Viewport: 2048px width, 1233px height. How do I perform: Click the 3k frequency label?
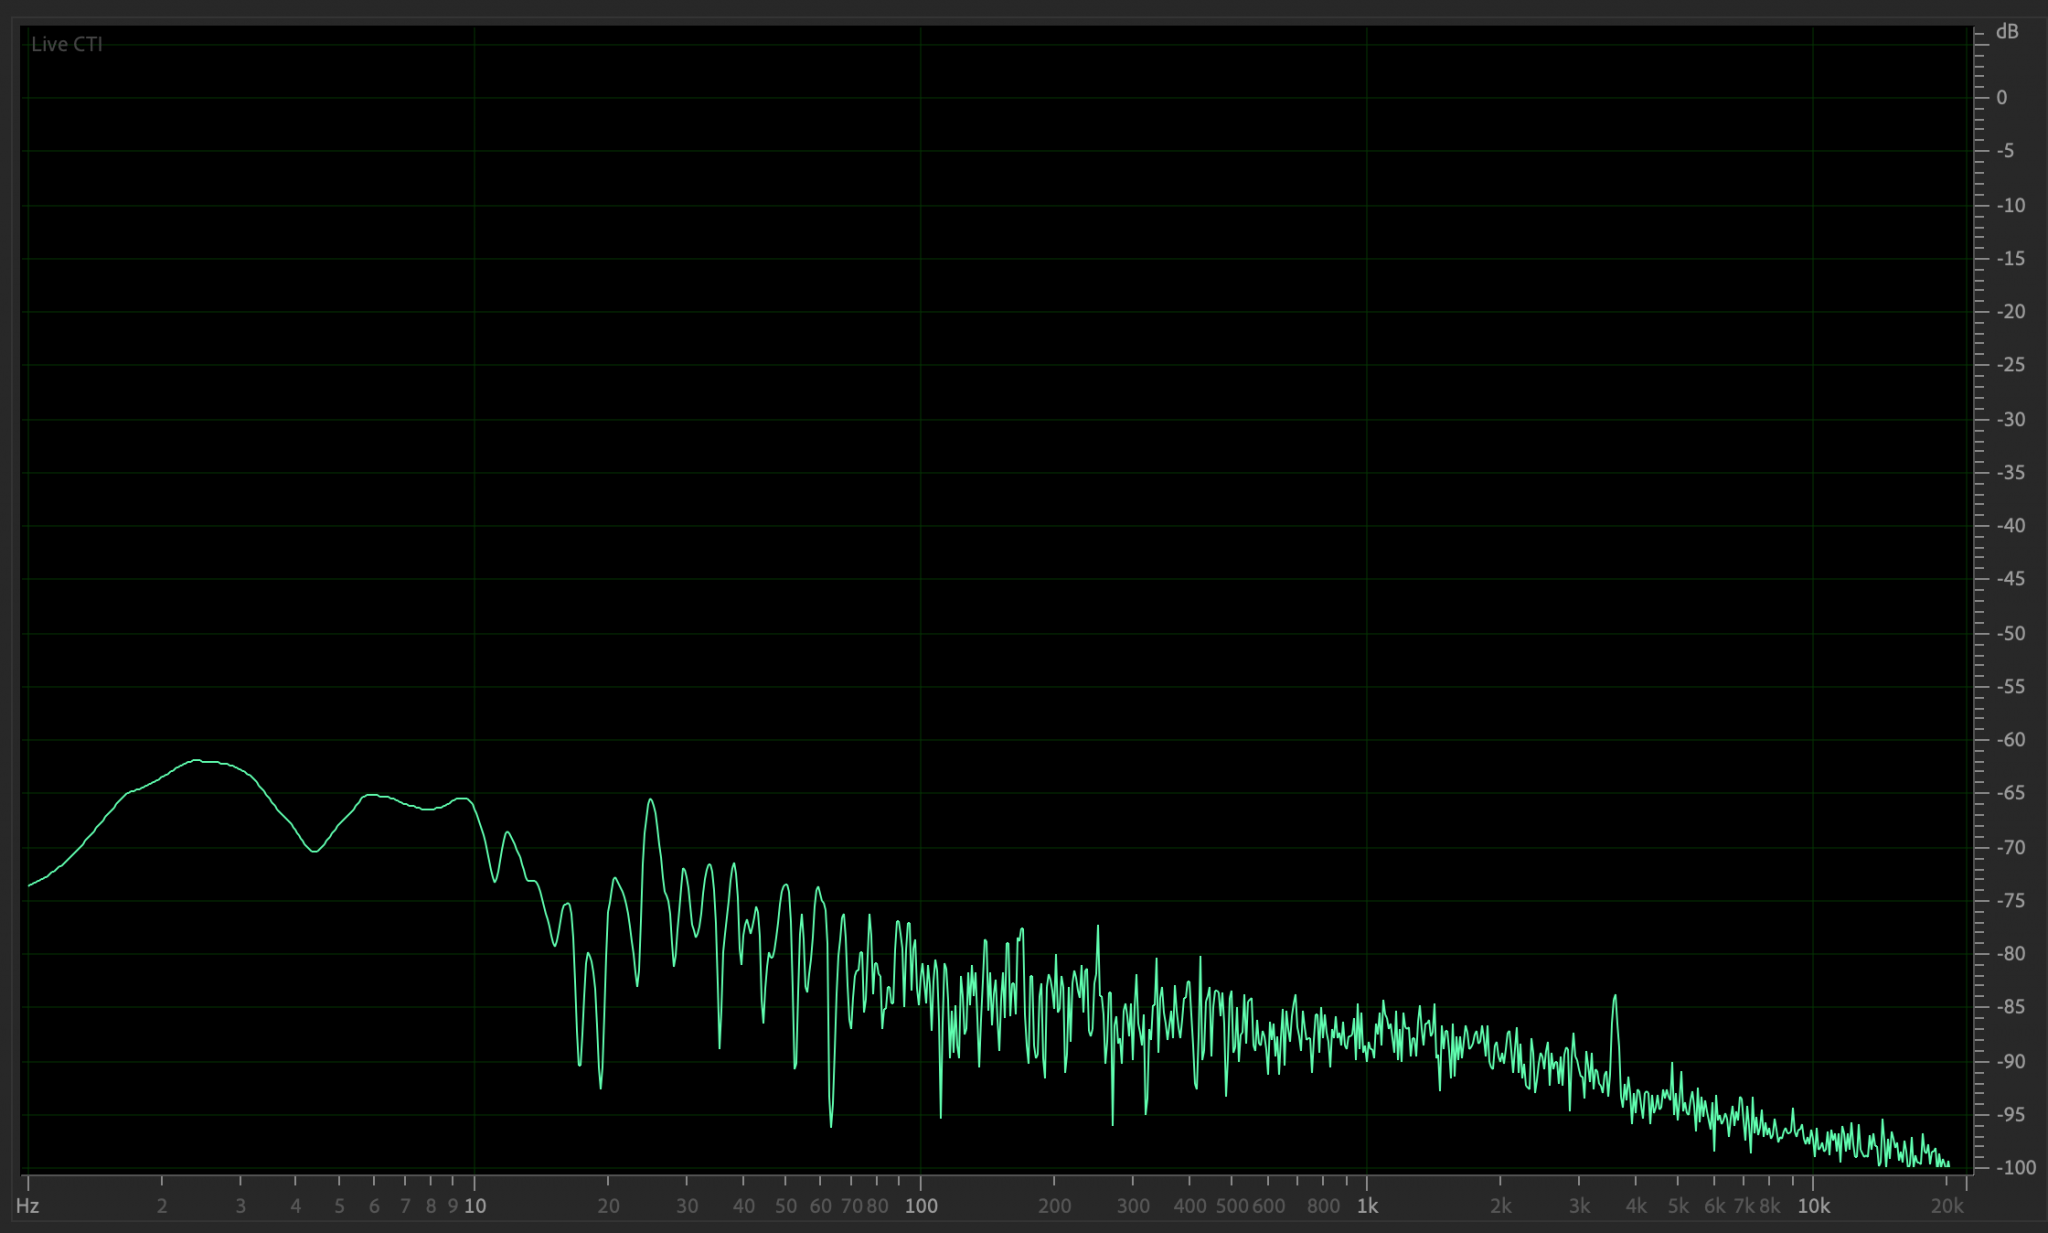[1580, 1206]
